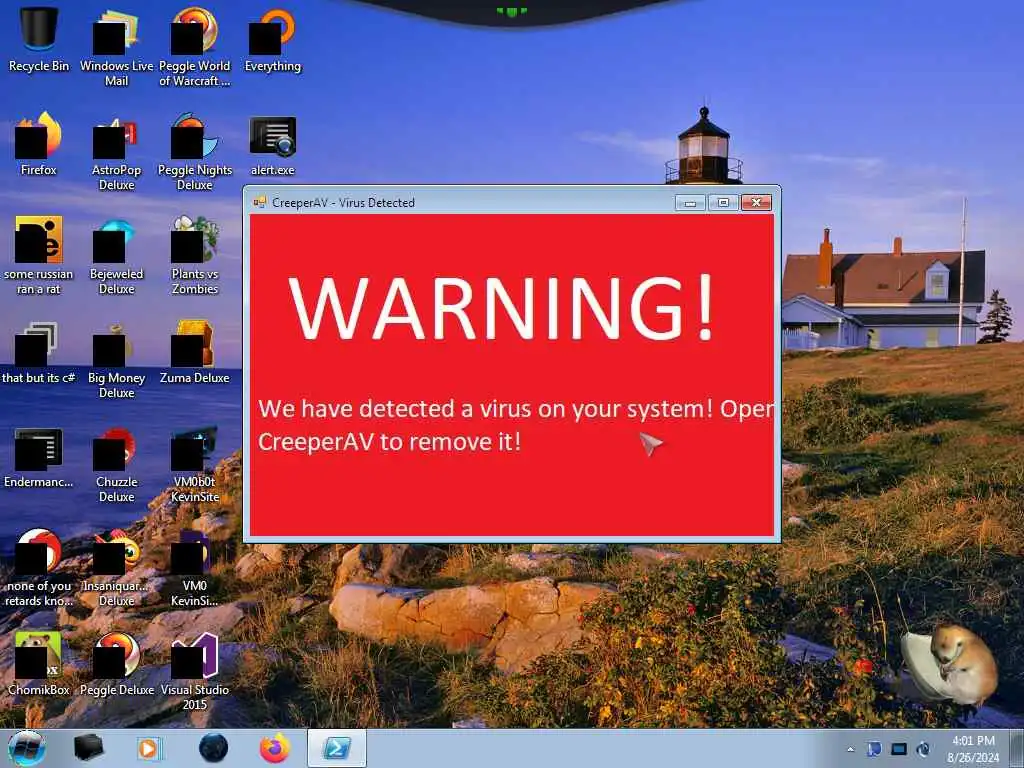Select the Everything desktop shortcut
Image resolution: width=1024 pixels, height=768 pixels.
272,39
